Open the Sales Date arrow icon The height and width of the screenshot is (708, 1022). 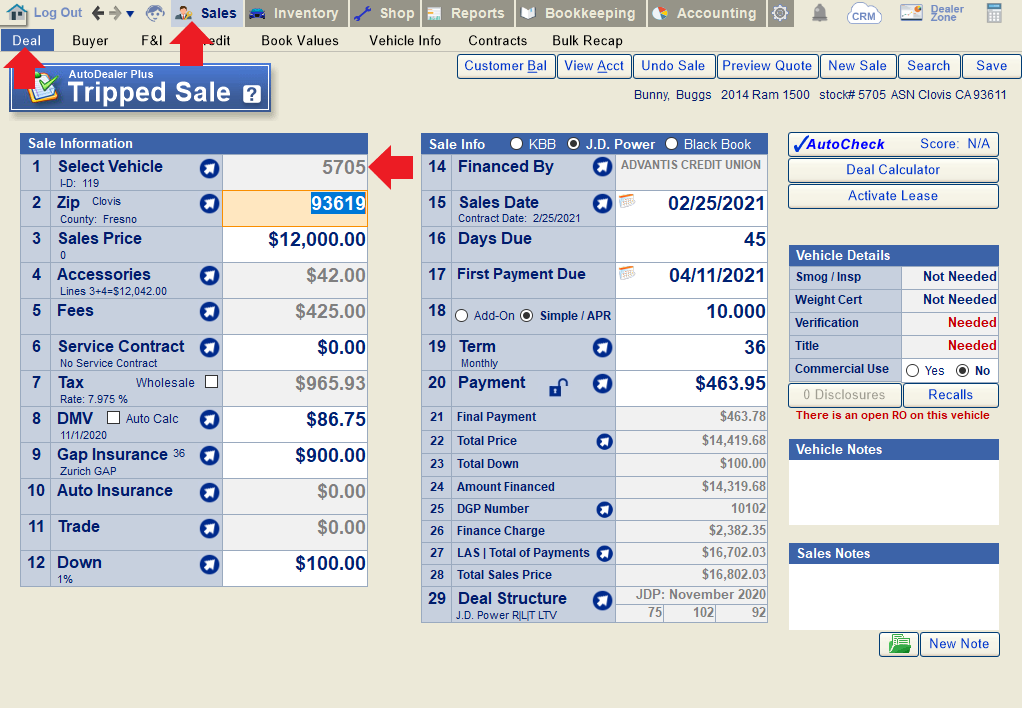click(x=602, y=203)
